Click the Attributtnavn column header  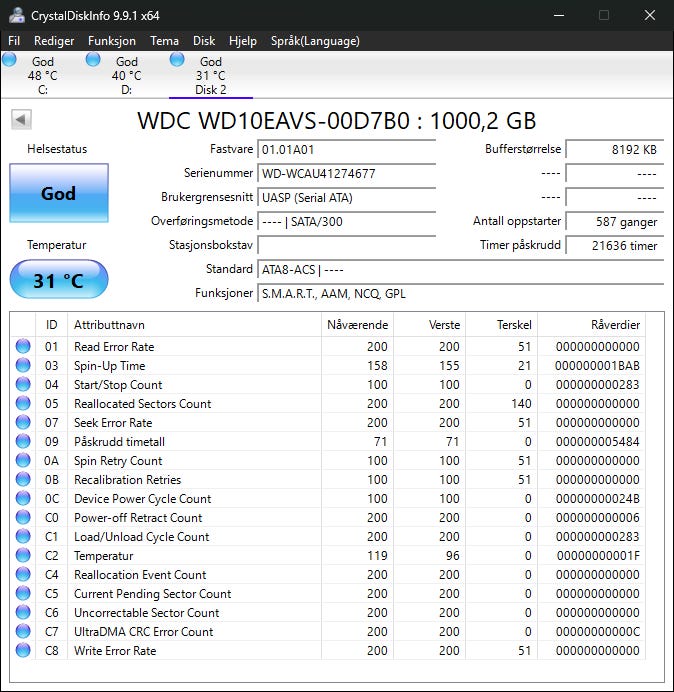tap(194, 325)
